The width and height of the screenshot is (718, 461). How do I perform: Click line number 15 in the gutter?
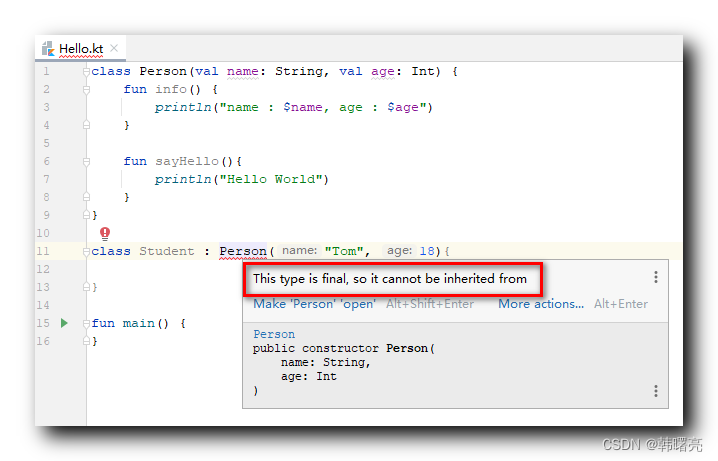43,323
